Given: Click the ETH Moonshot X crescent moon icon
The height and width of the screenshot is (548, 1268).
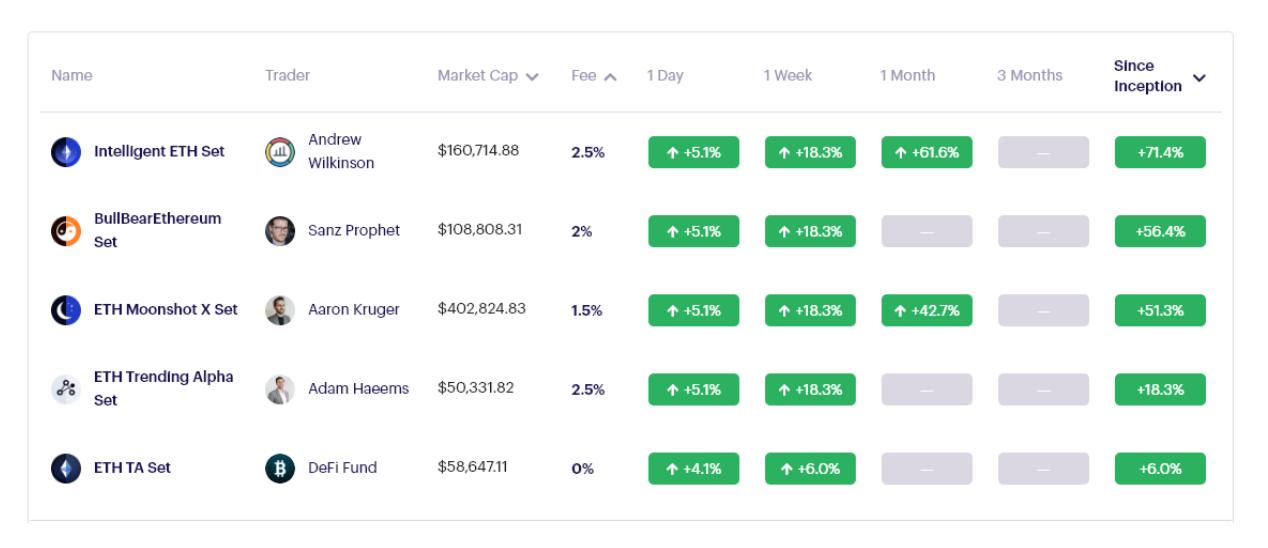Looking at the screenshot, I should coord(65,310).
